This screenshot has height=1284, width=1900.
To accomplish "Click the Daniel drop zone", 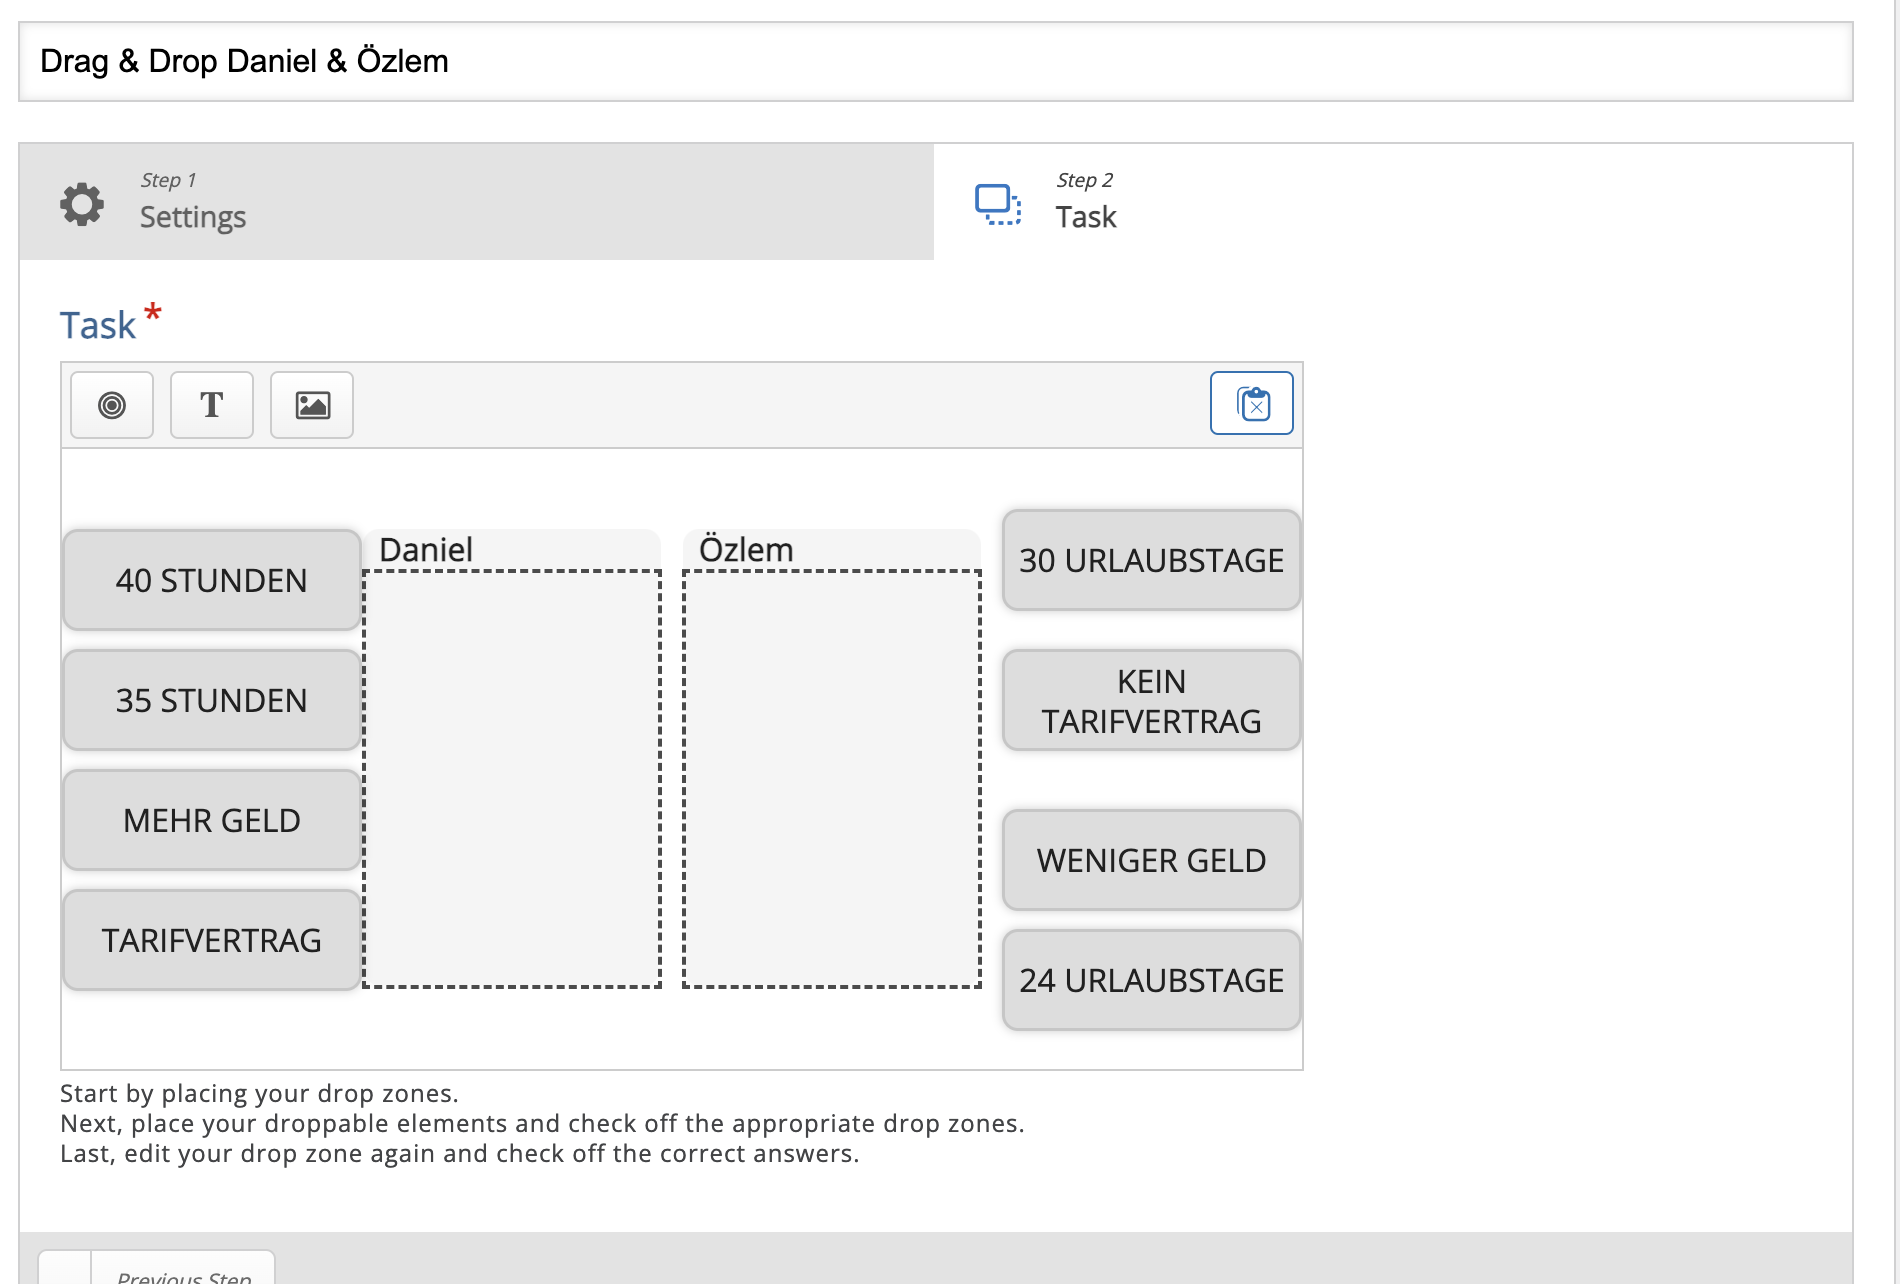I will point(511,778).
